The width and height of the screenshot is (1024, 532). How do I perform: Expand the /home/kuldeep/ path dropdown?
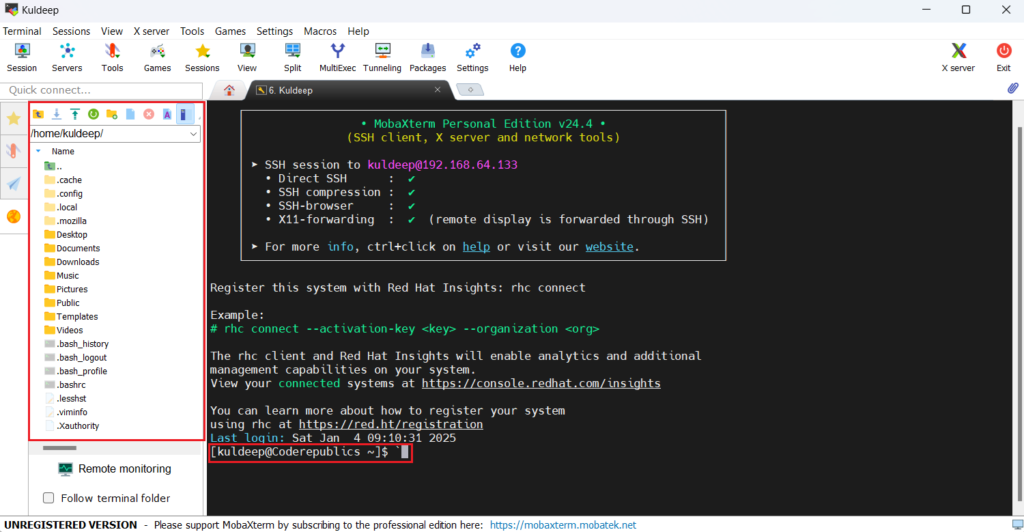(x=194, y=133)
